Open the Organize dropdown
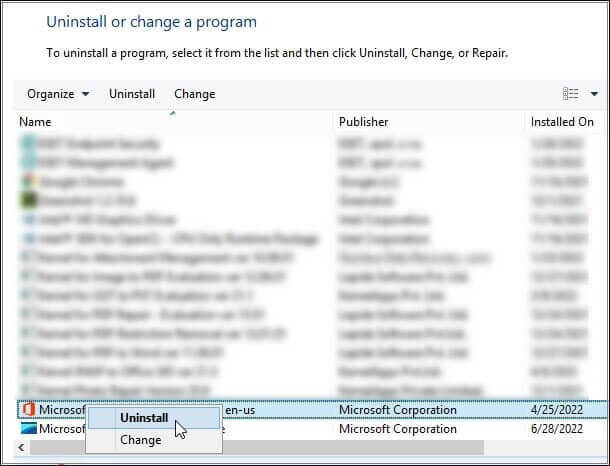The image size is (610, 466). point(58,94)
